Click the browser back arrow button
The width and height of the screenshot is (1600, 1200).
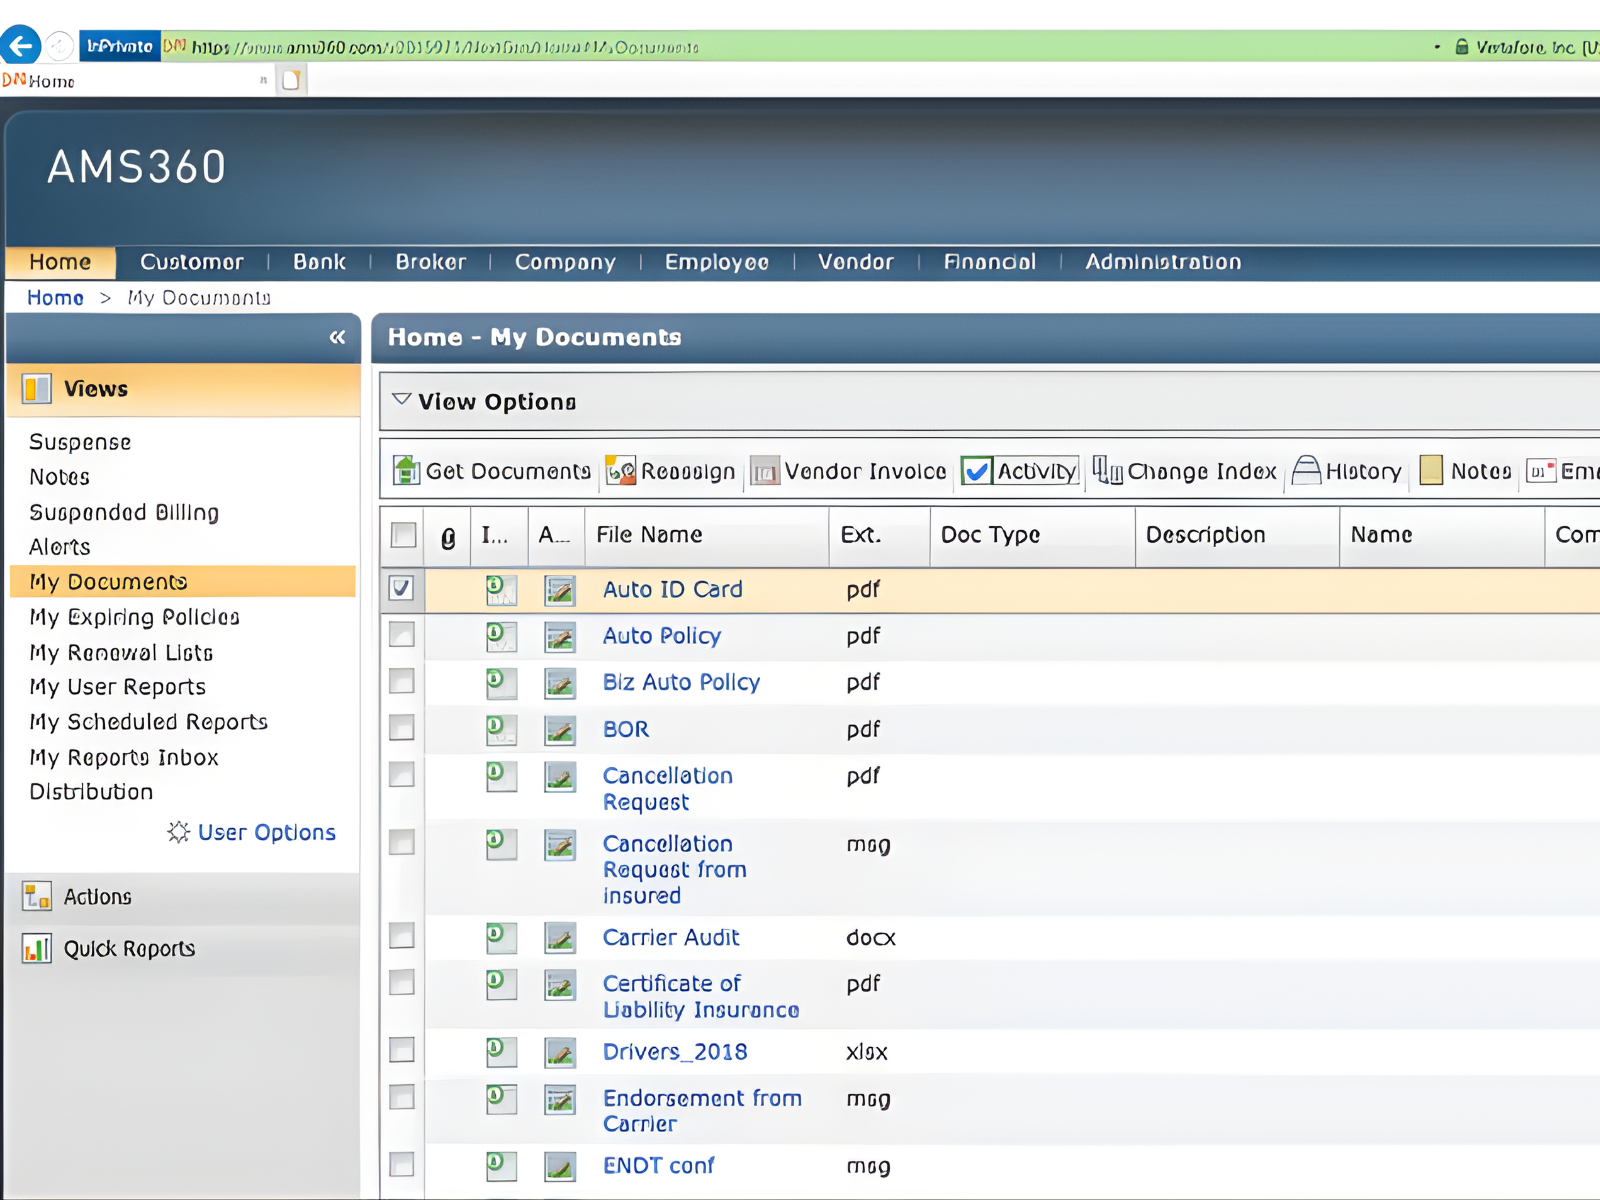tap(21, 46)
